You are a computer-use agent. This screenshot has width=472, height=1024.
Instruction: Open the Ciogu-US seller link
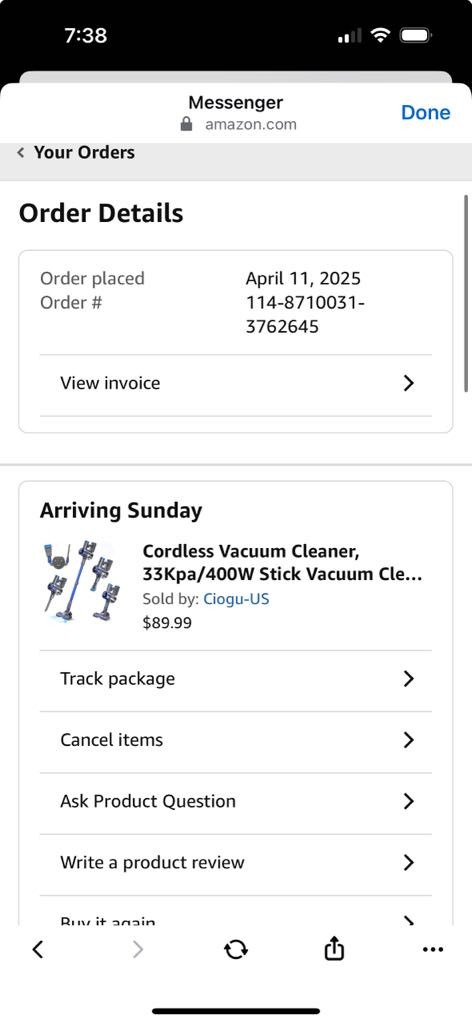236,599
